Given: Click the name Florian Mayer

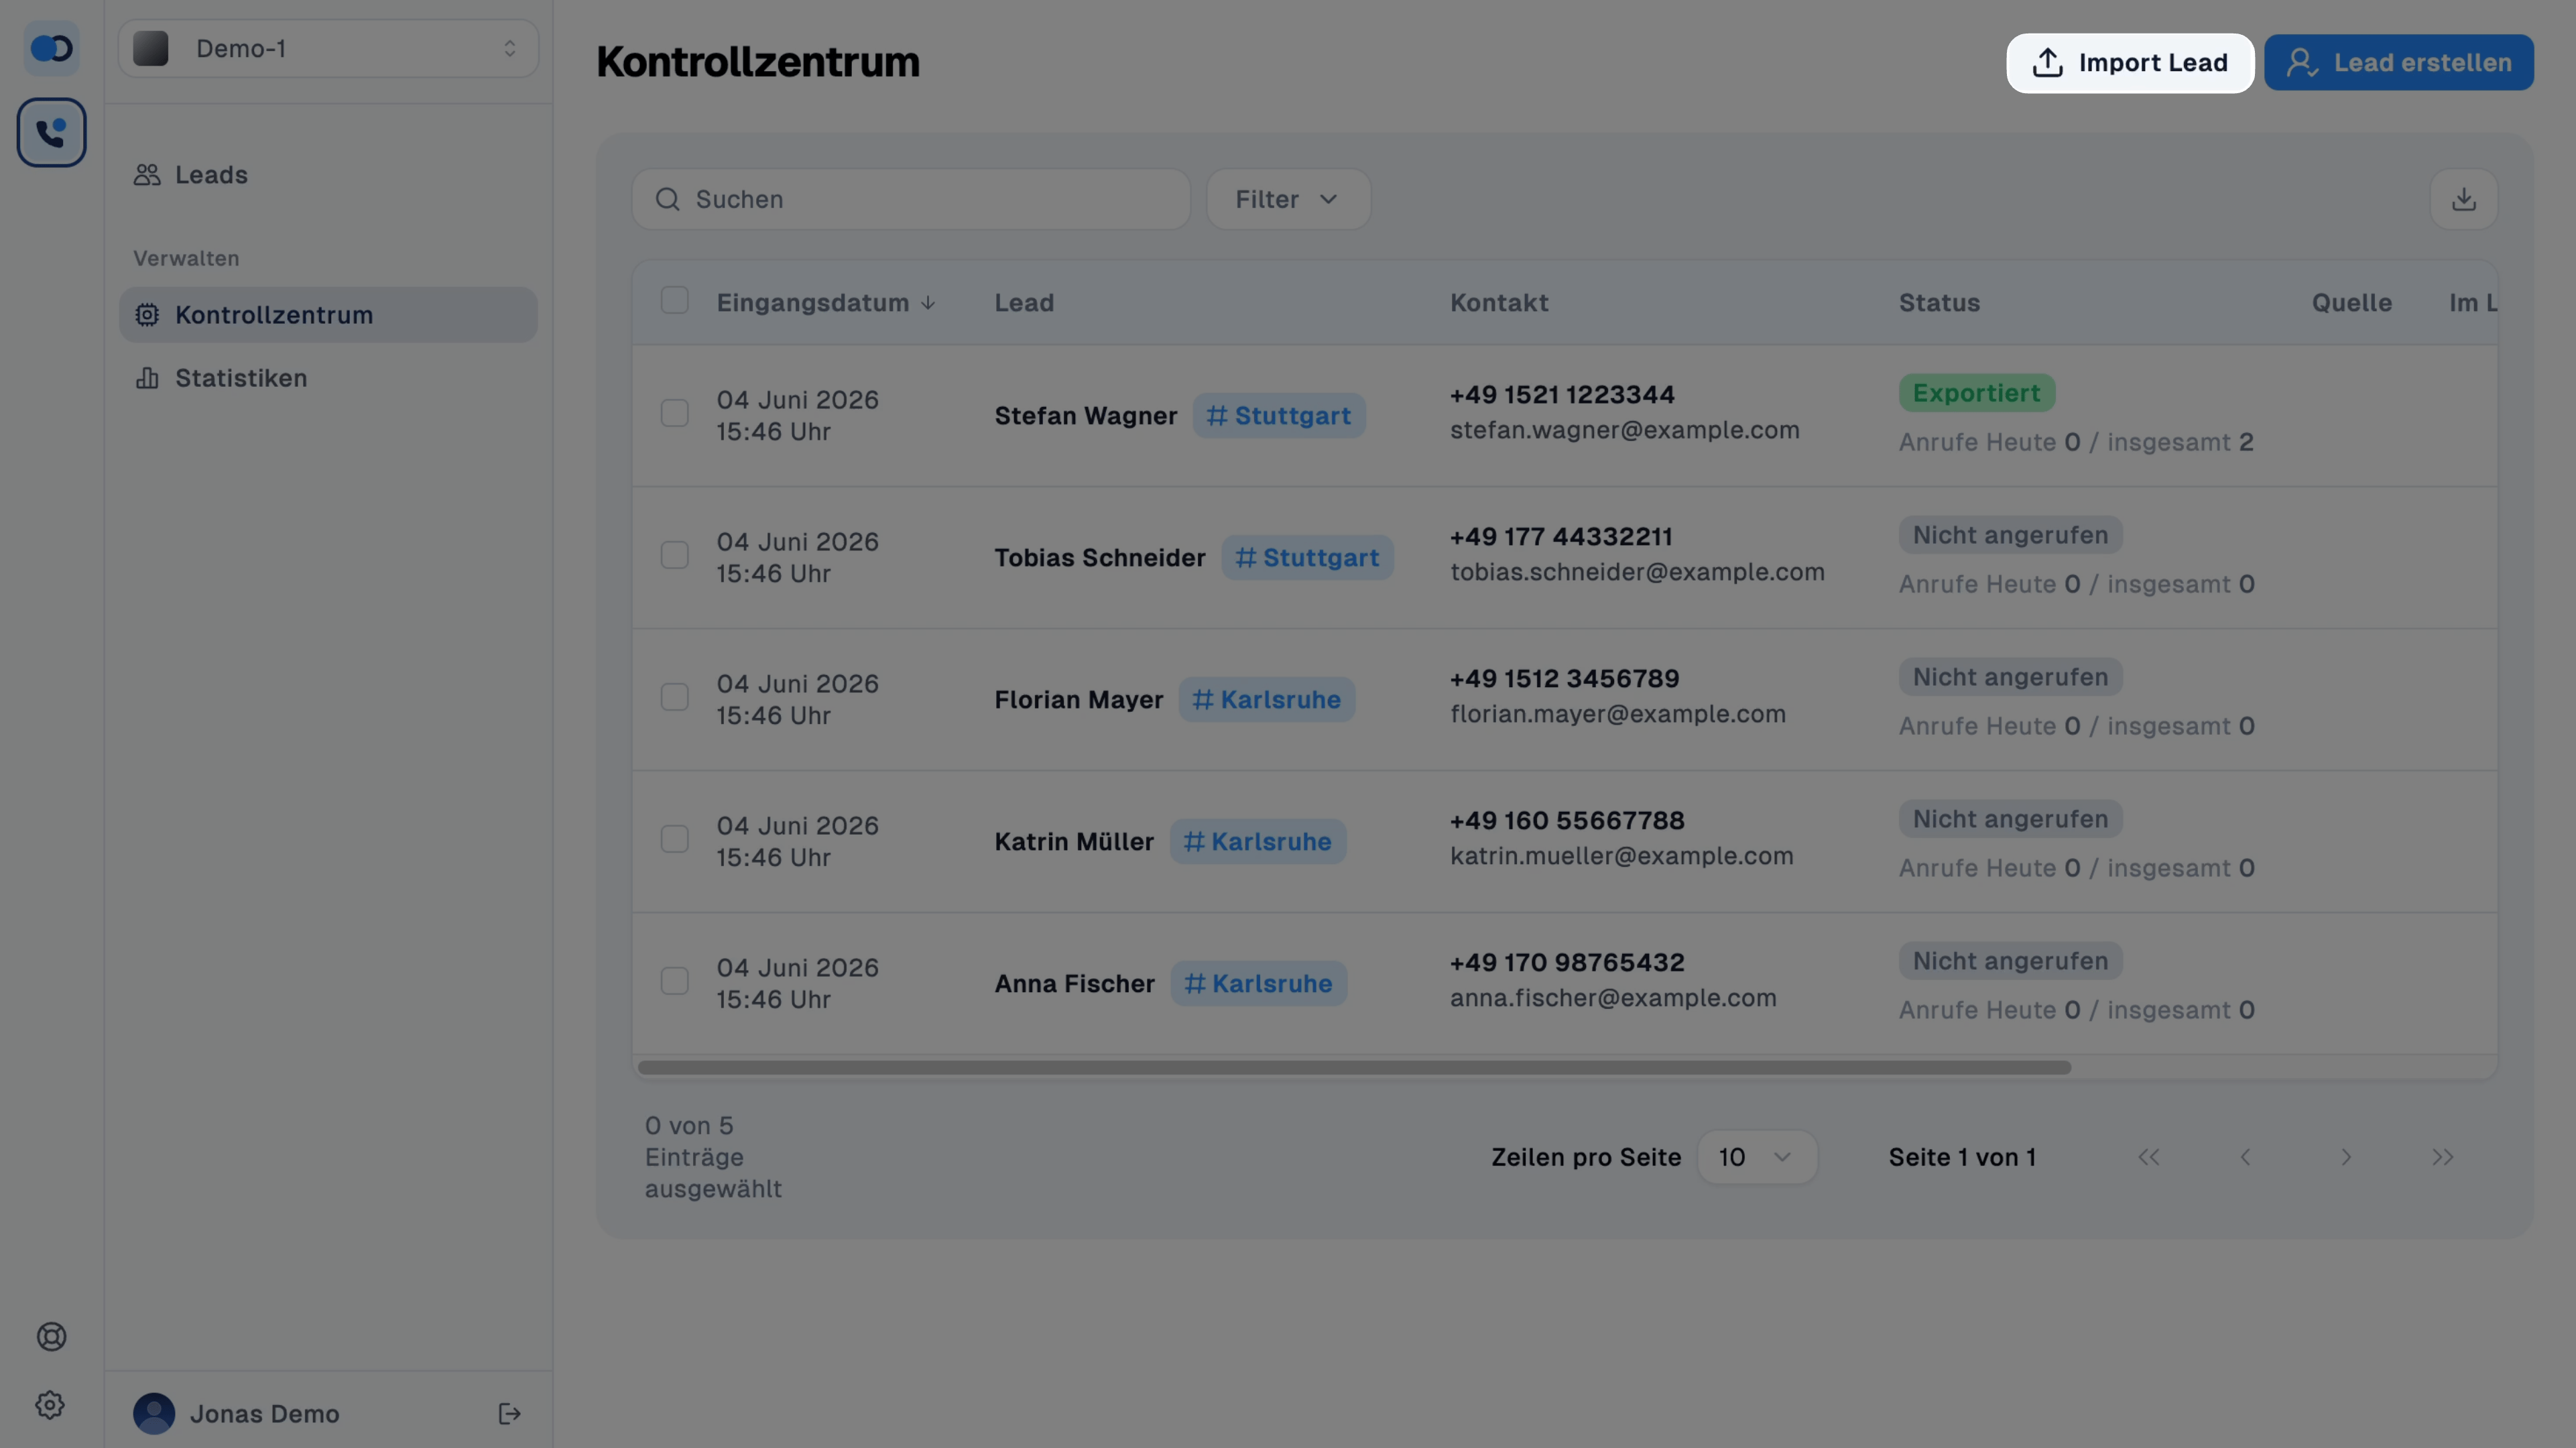Looking at the screenshot, I should click(x=1079, y=700).
